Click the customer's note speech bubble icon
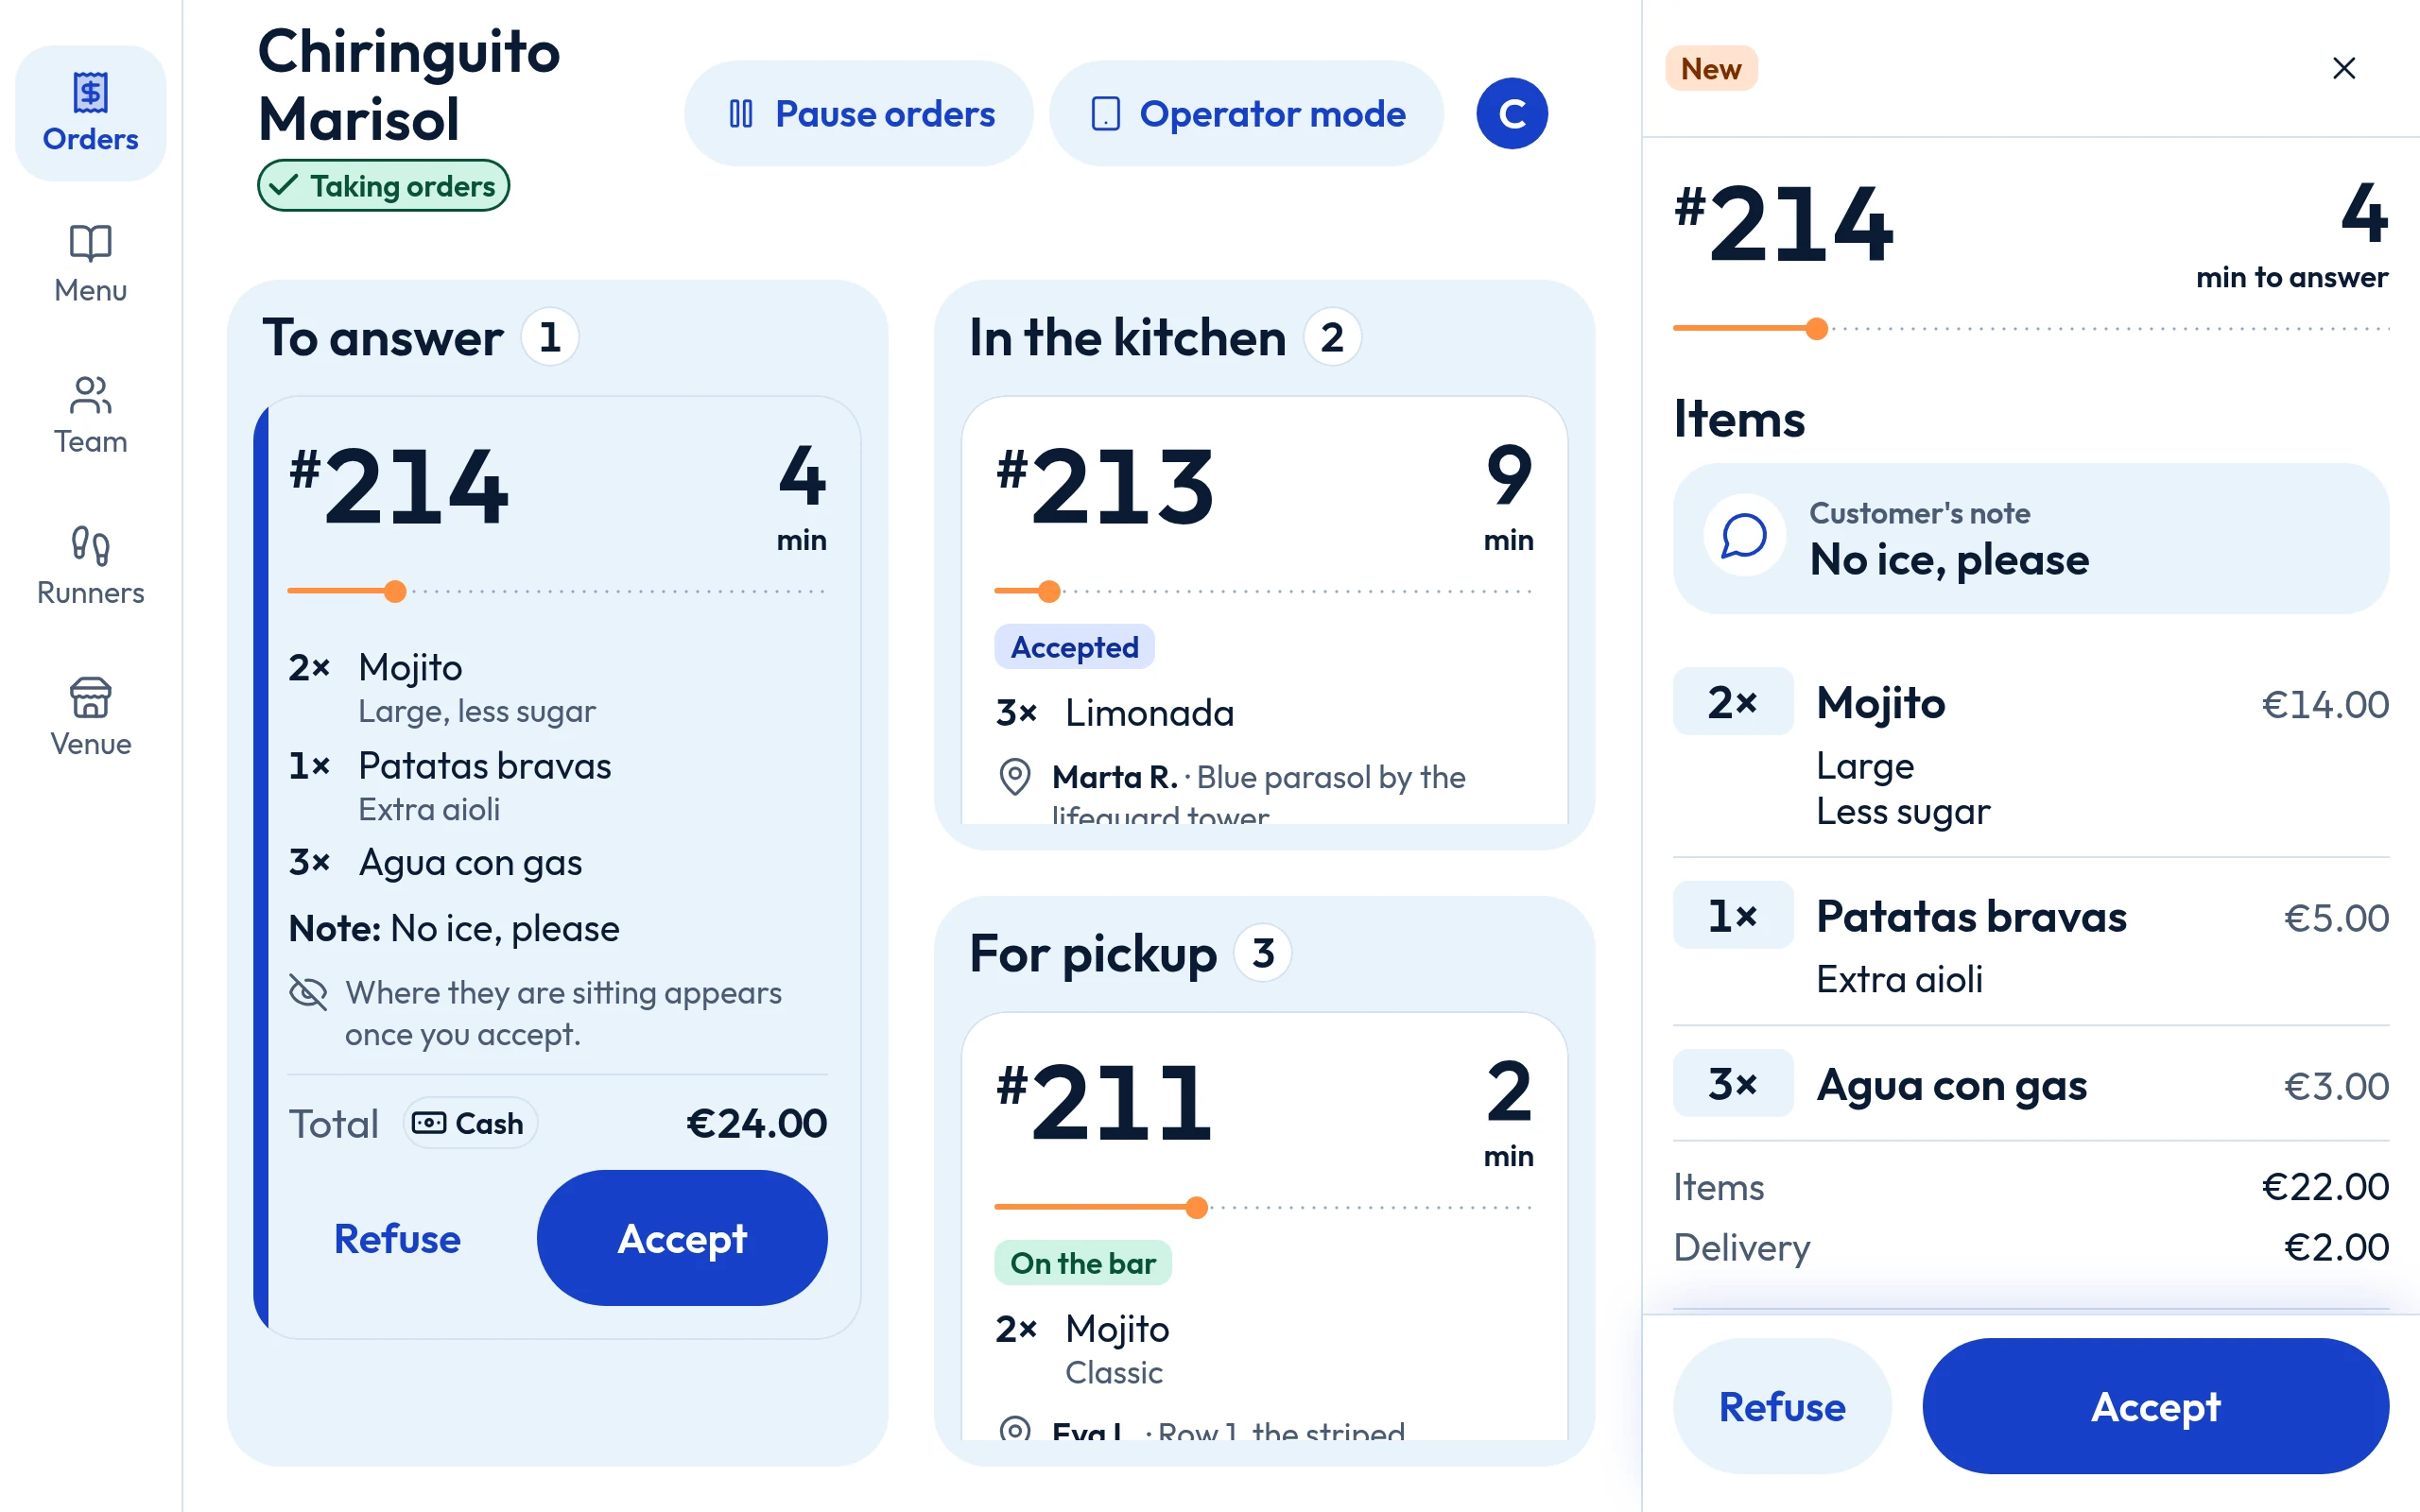 1744,536
